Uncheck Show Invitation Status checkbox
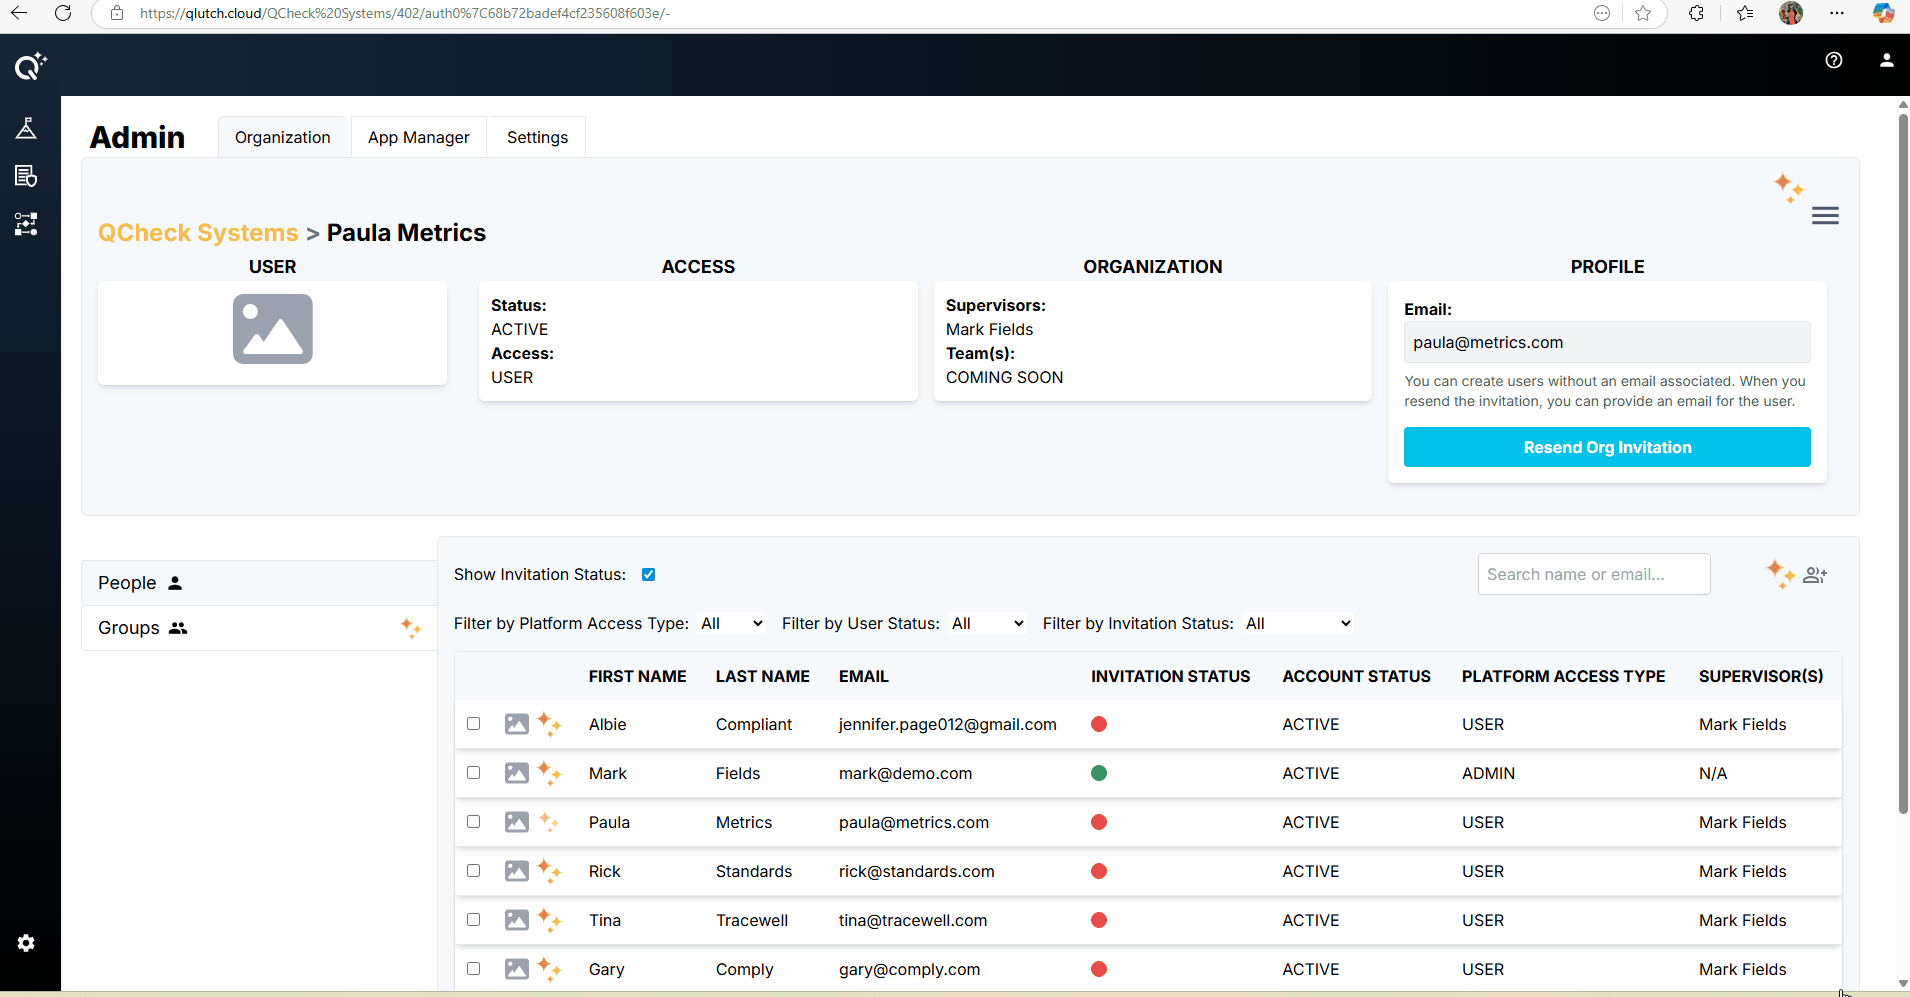The image size is (1910, 997). 648,575
